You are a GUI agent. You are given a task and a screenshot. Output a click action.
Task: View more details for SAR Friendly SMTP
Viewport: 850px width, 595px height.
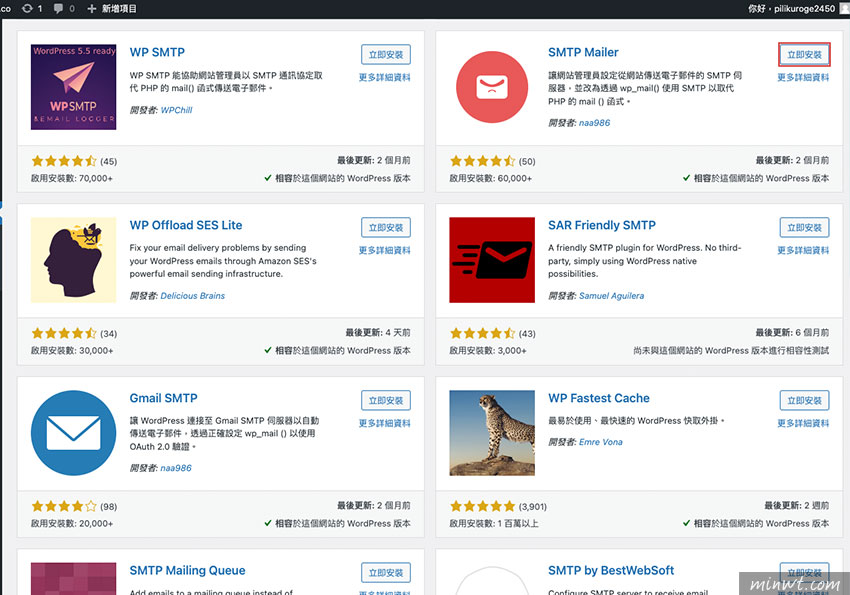803,250
